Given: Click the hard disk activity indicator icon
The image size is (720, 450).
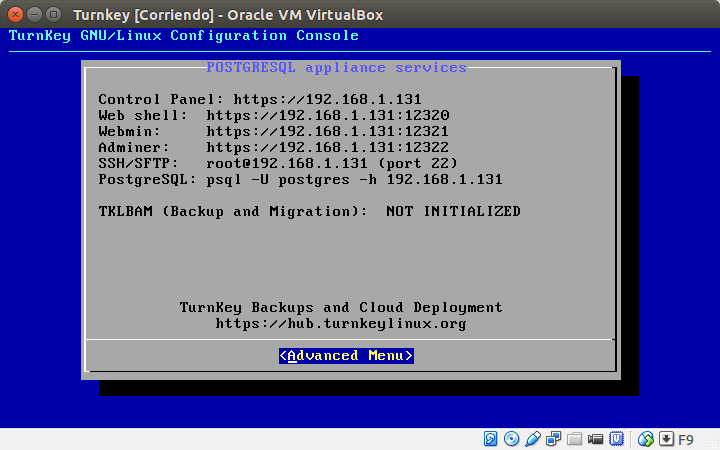Looking at the screenshot, I should [x=491, y=439].
